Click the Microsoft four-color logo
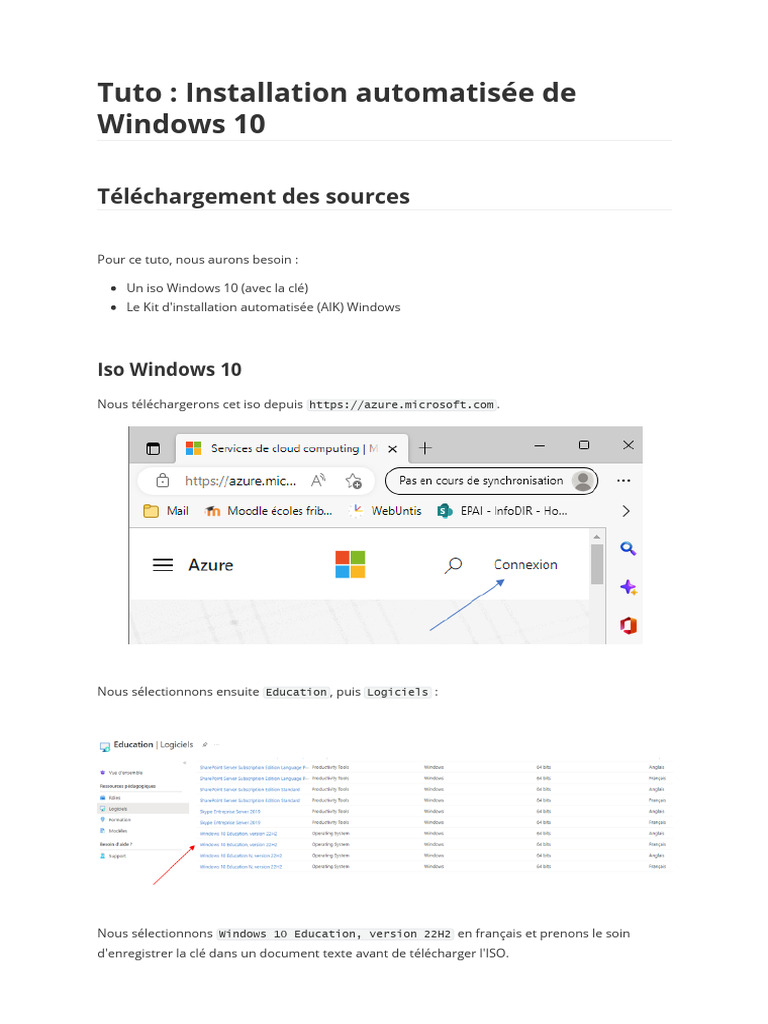Screen dimensions: 768x1024 (350, 564)
